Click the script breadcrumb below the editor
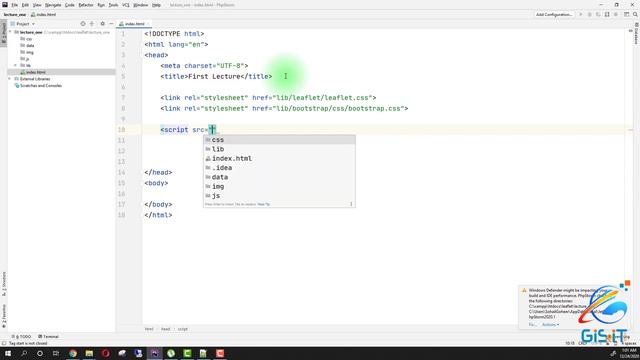 point(182,329)
